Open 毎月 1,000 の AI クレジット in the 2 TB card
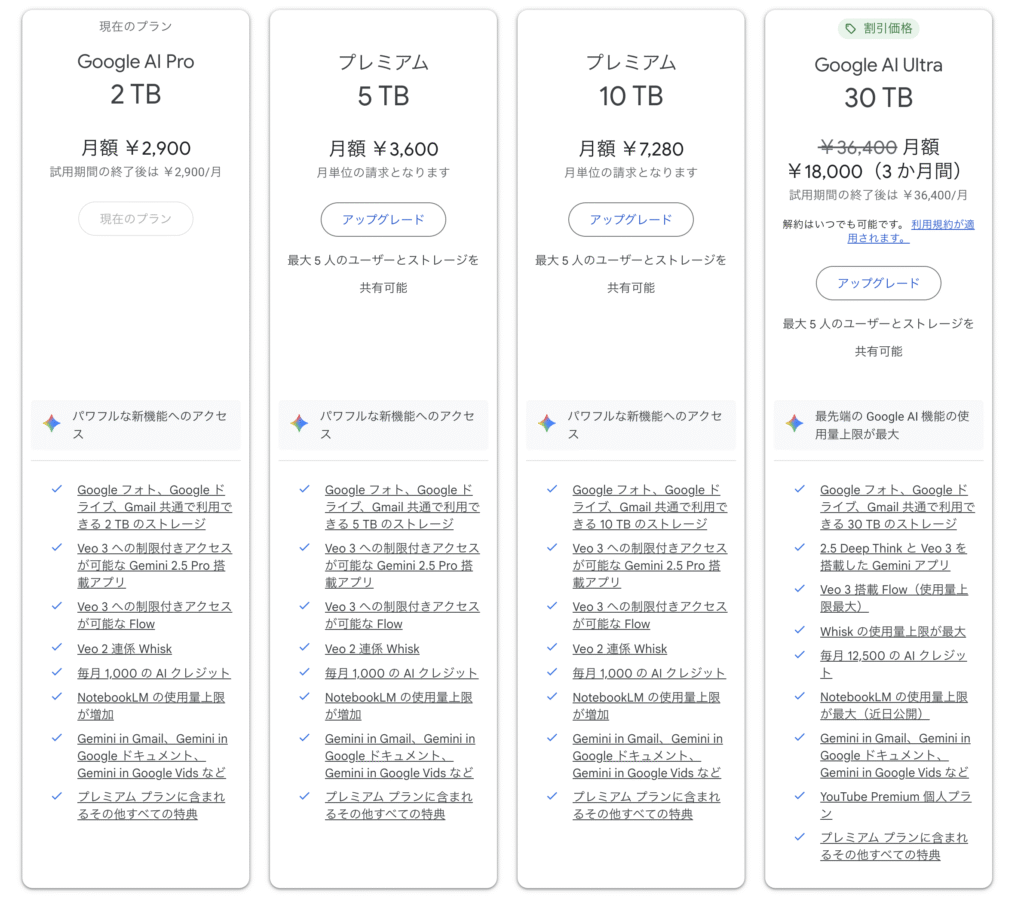This screenshot has width=1024, height=904. (153, 673)
